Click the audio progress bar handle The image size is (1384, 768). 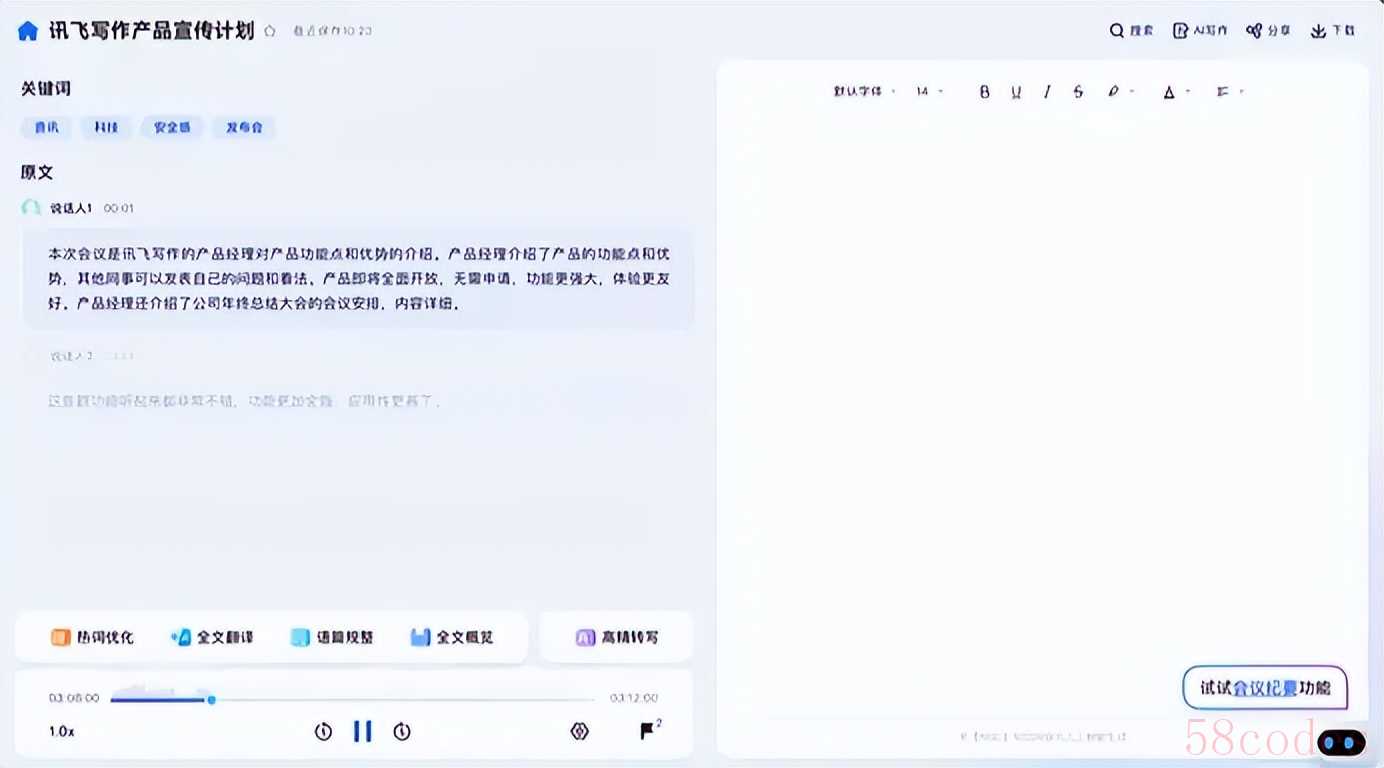[x=212, y=700]
